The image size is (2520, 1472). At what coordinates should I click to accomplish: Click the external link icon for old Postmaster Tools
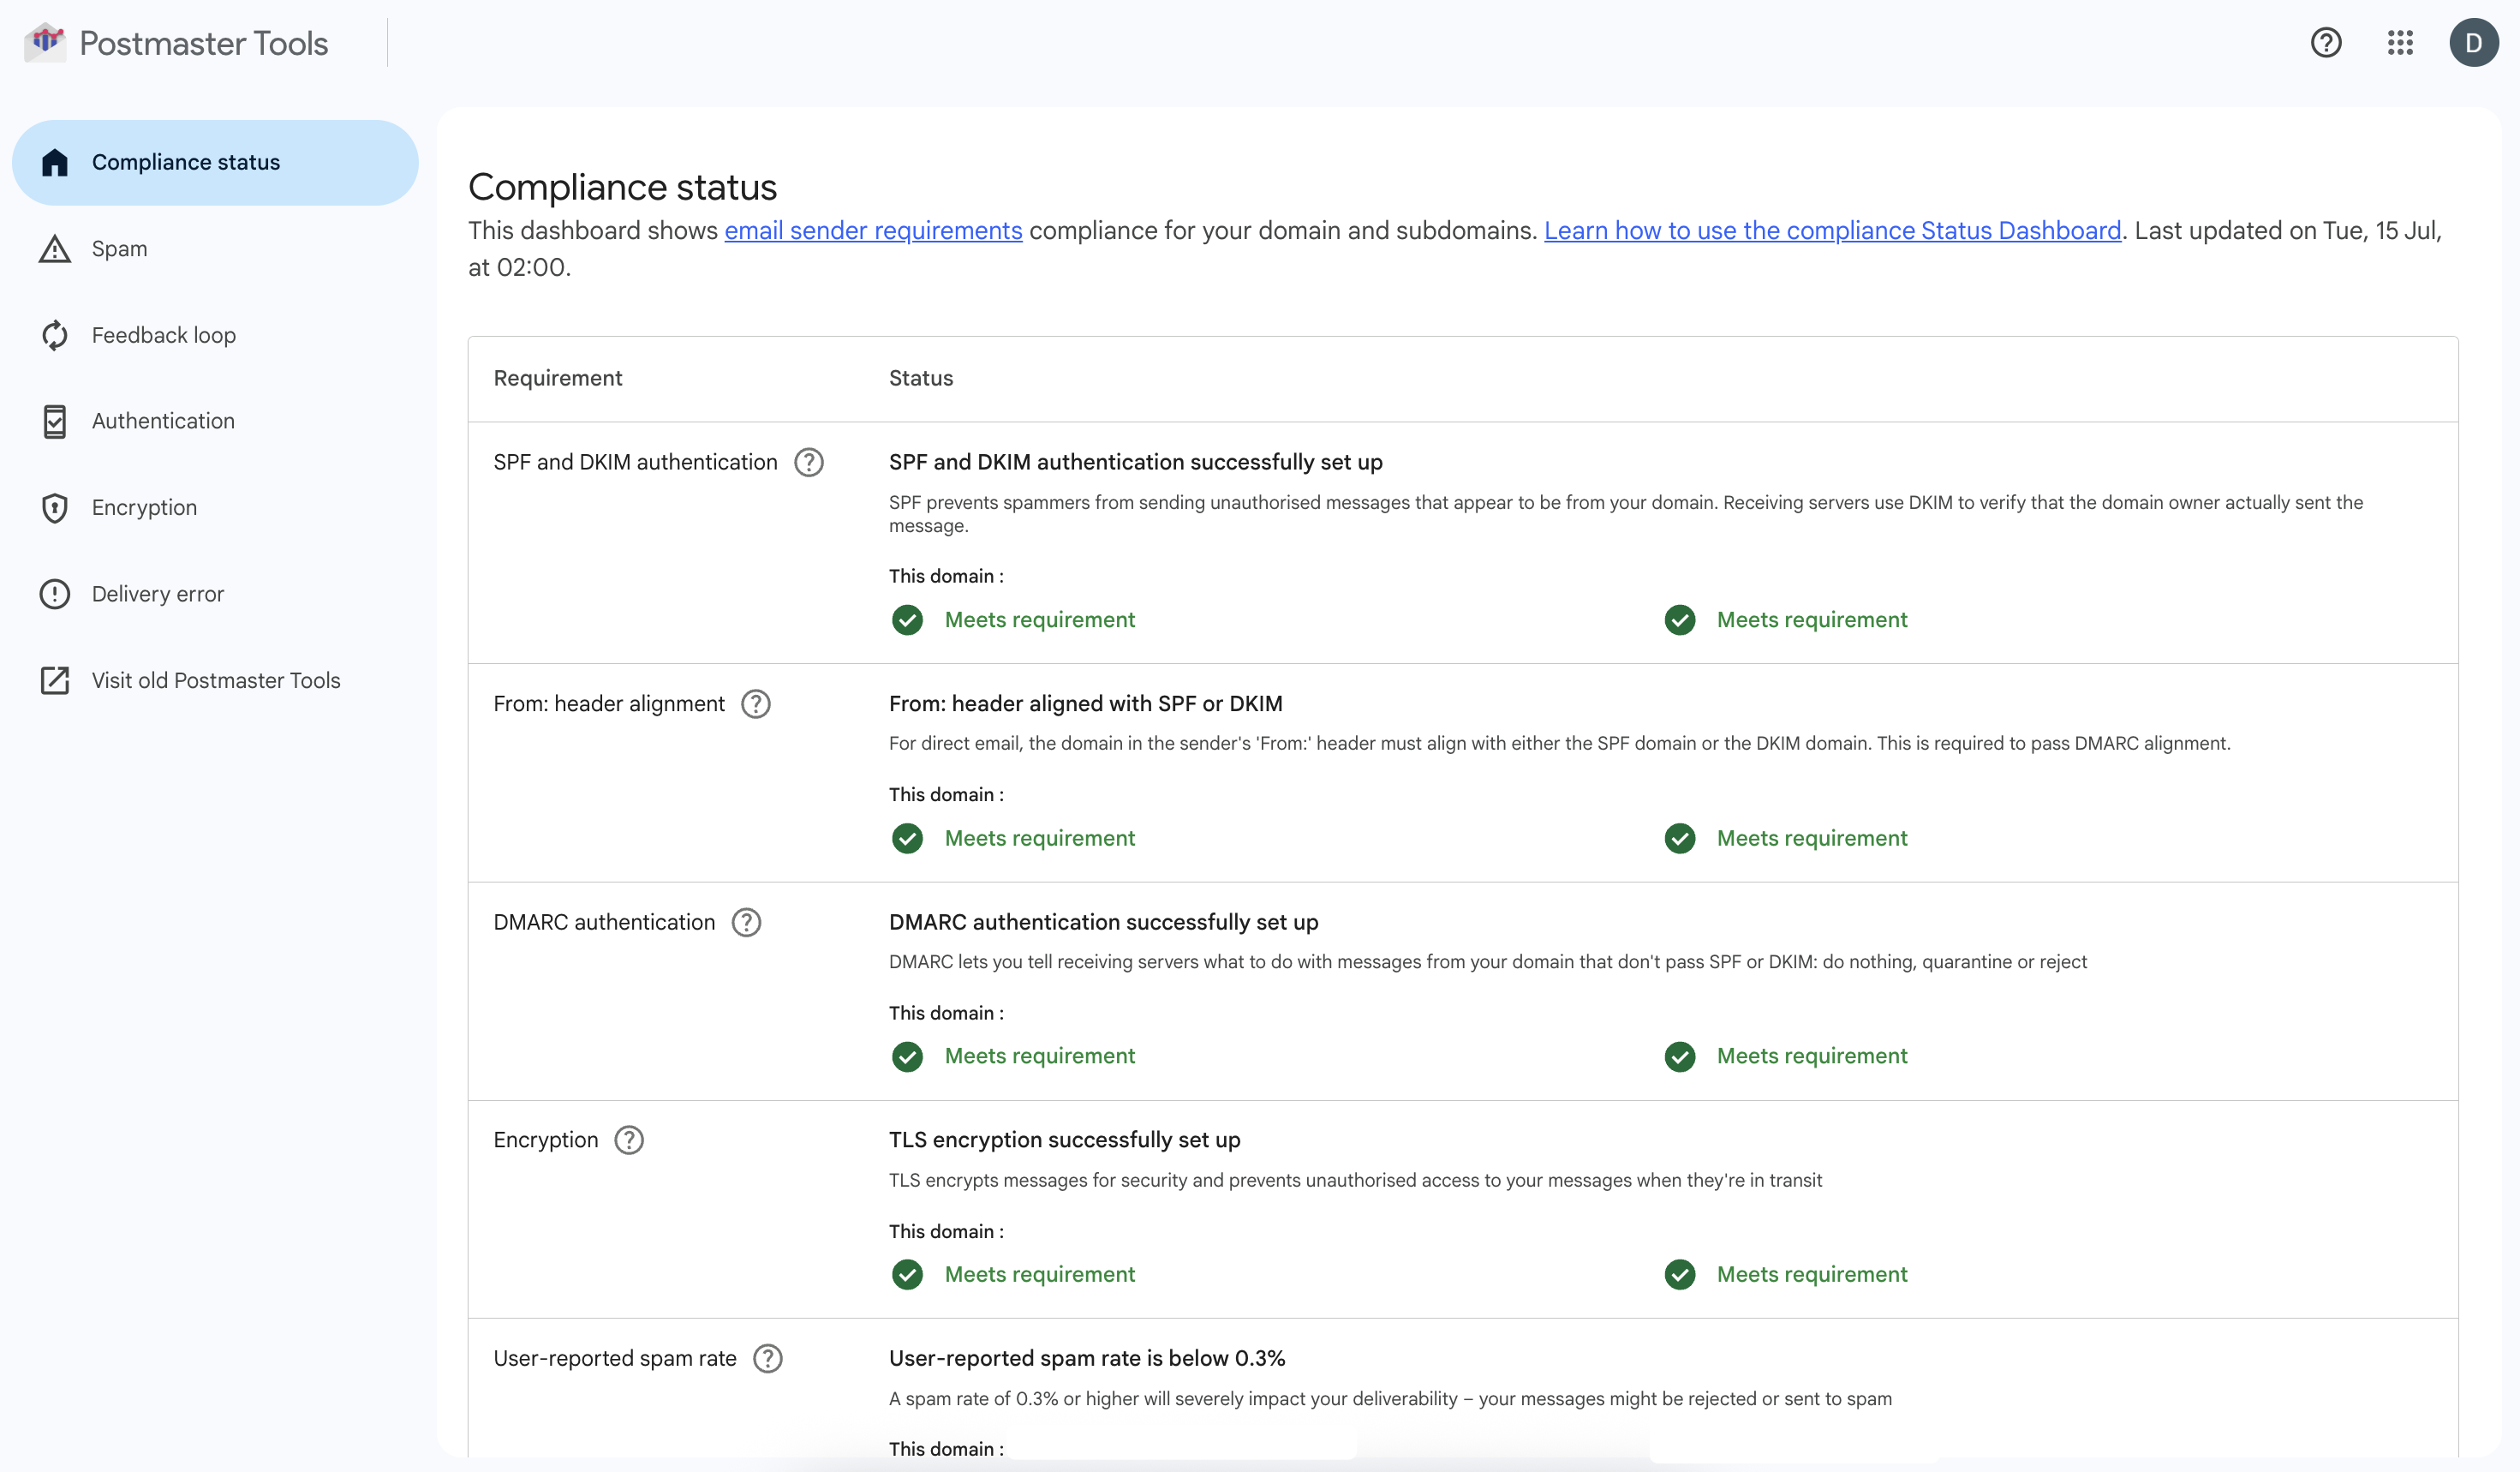[55, 680]
